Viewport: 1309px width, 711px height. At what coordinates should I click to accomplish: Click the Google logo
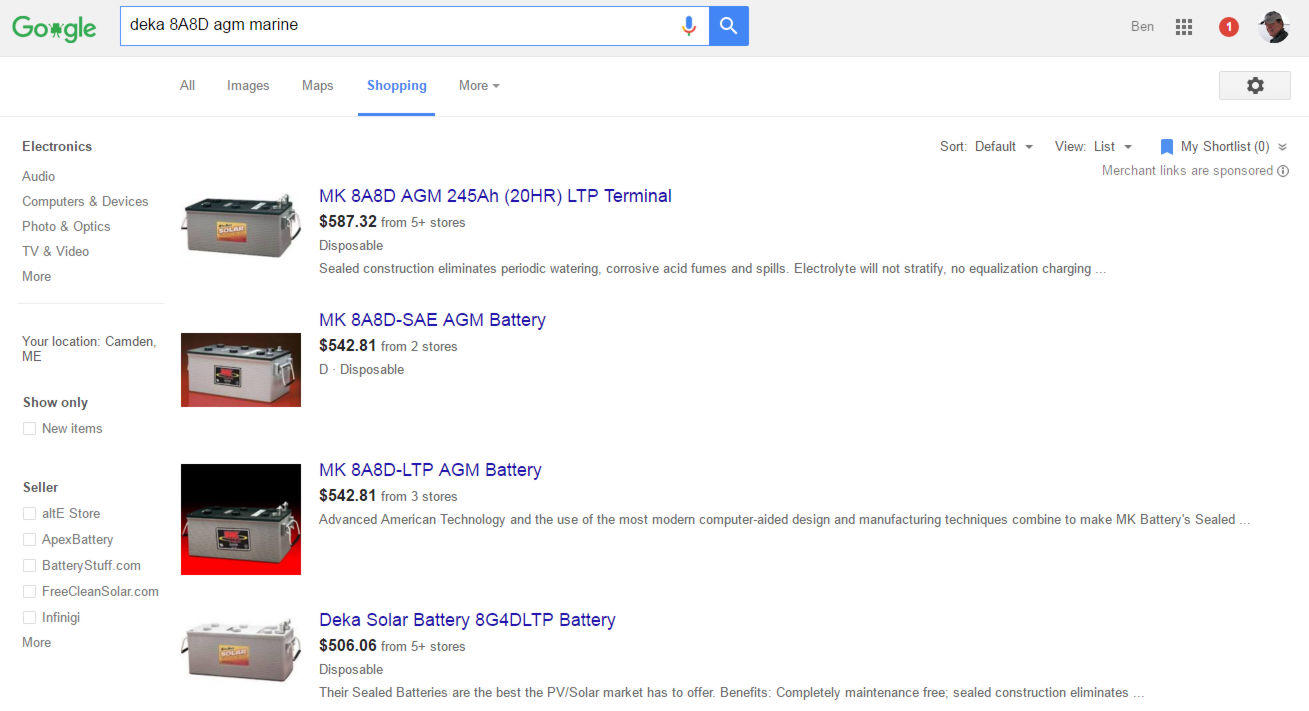[54, 27]
